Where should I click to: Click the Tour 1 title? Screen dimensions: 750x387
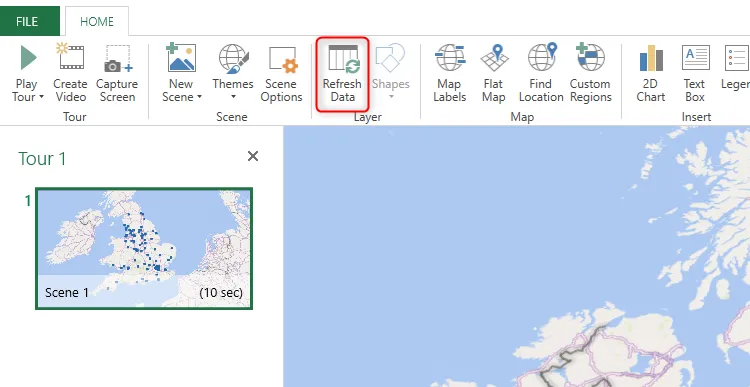[42, 158]
